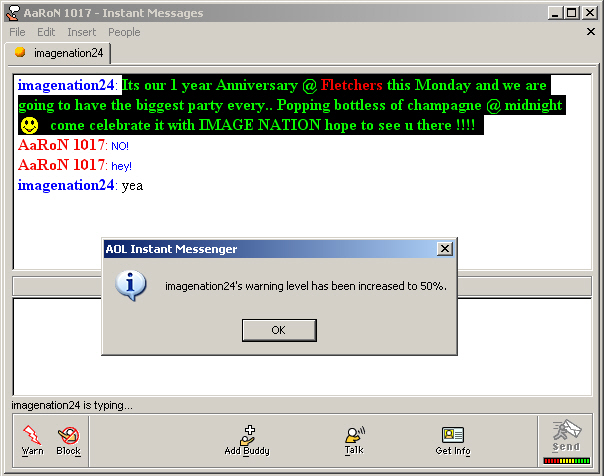This screenshot has width=604, height=476.
Task: Click the Send message icon
Action: pos(566,430)
